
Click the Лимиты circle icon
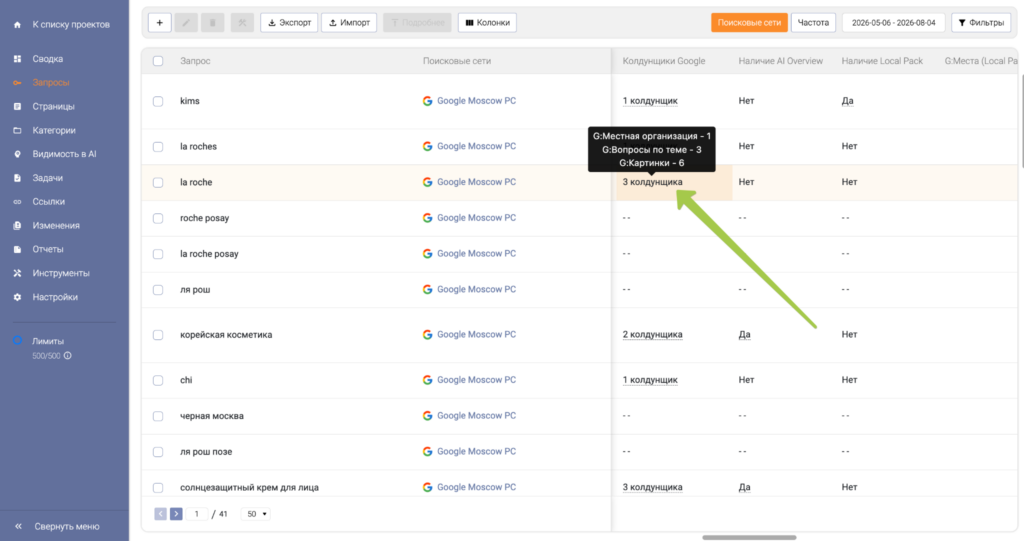click(x=18, y=340)
